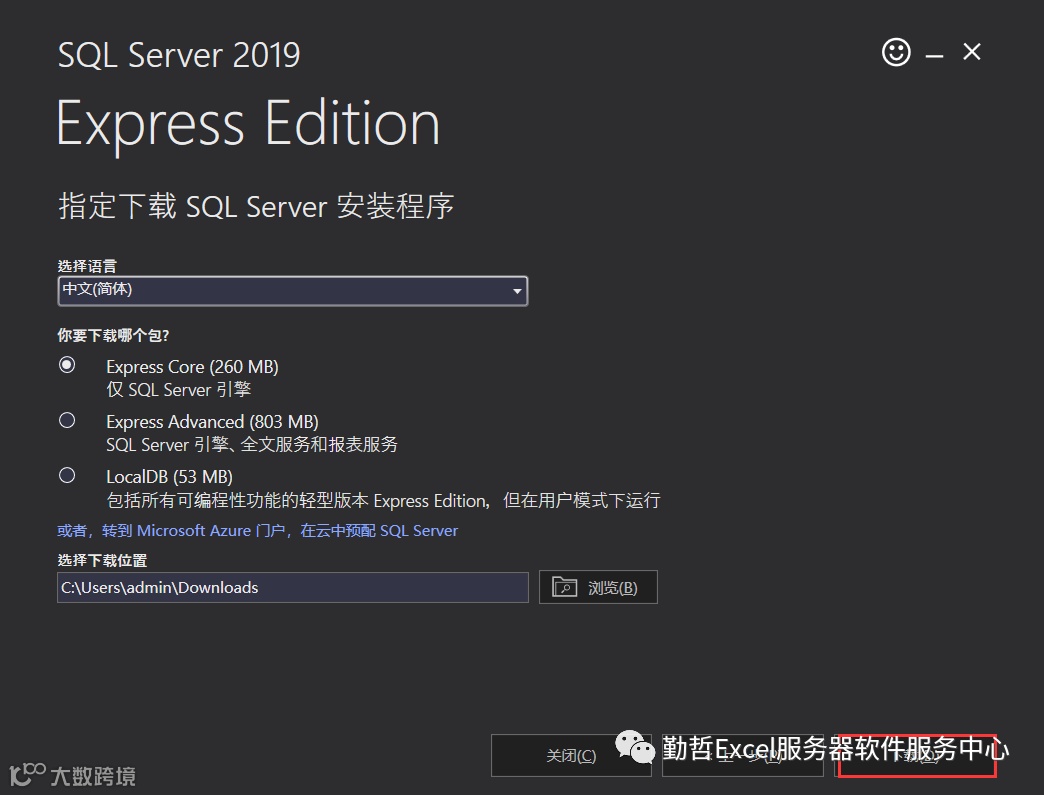Click the download button in the red box
Image resolution: width=1044 pixels, height=795 pixels.
[x=917, y=756]
